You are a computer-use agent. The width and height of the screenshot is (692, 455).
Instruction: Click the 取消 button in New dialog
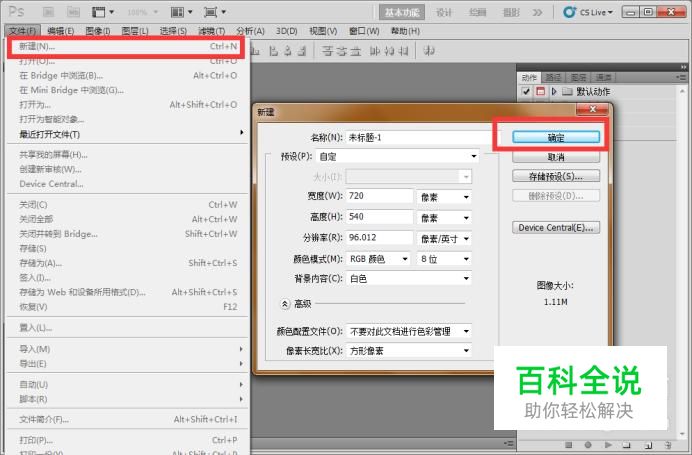coord(556,157)
